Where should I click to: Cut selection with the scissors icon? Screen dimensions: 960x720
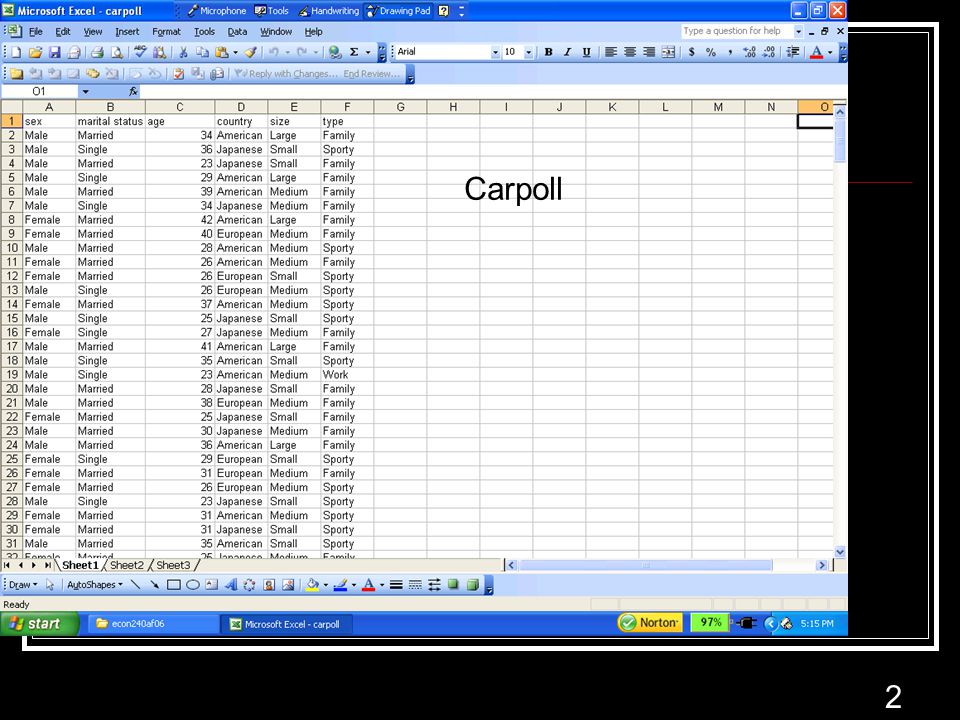182,53
